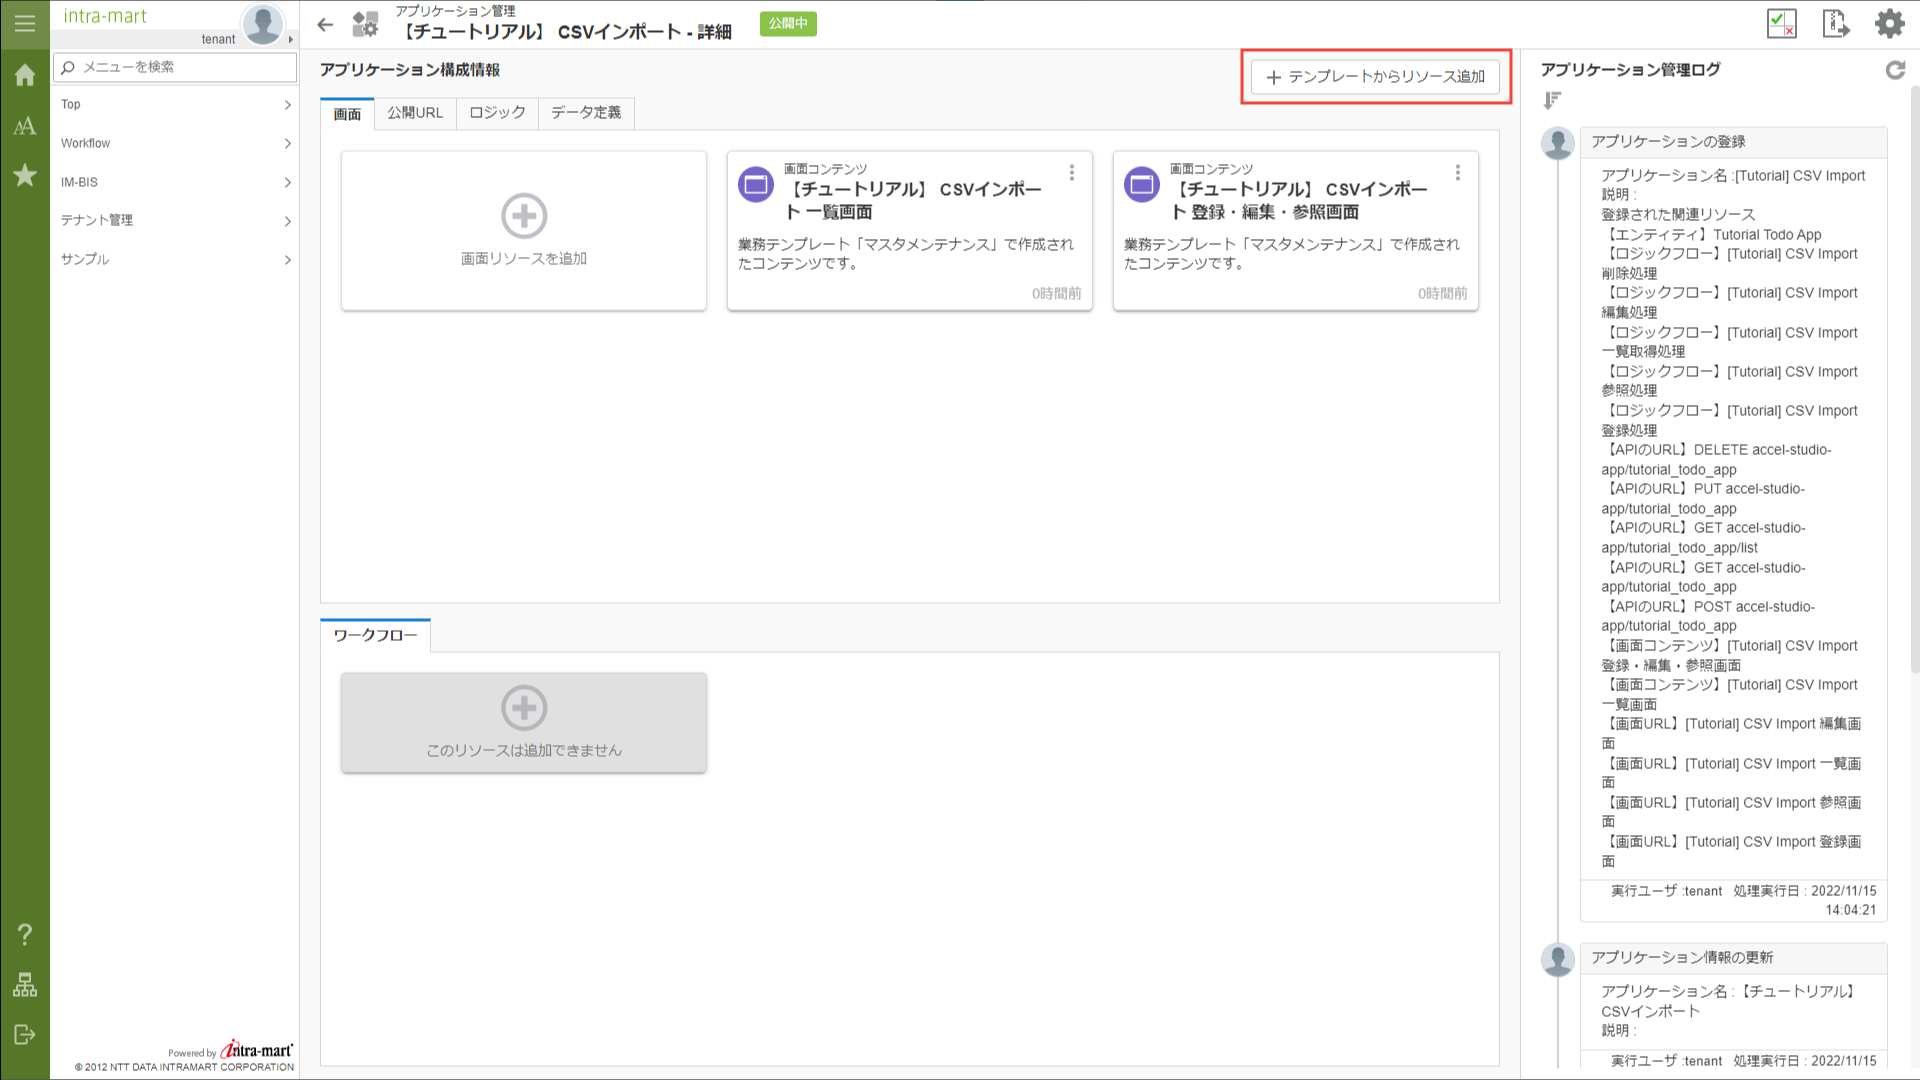Open sitemap icon in sidebar
Viewport: 1920px width, 1080px height.
(25, 985)
